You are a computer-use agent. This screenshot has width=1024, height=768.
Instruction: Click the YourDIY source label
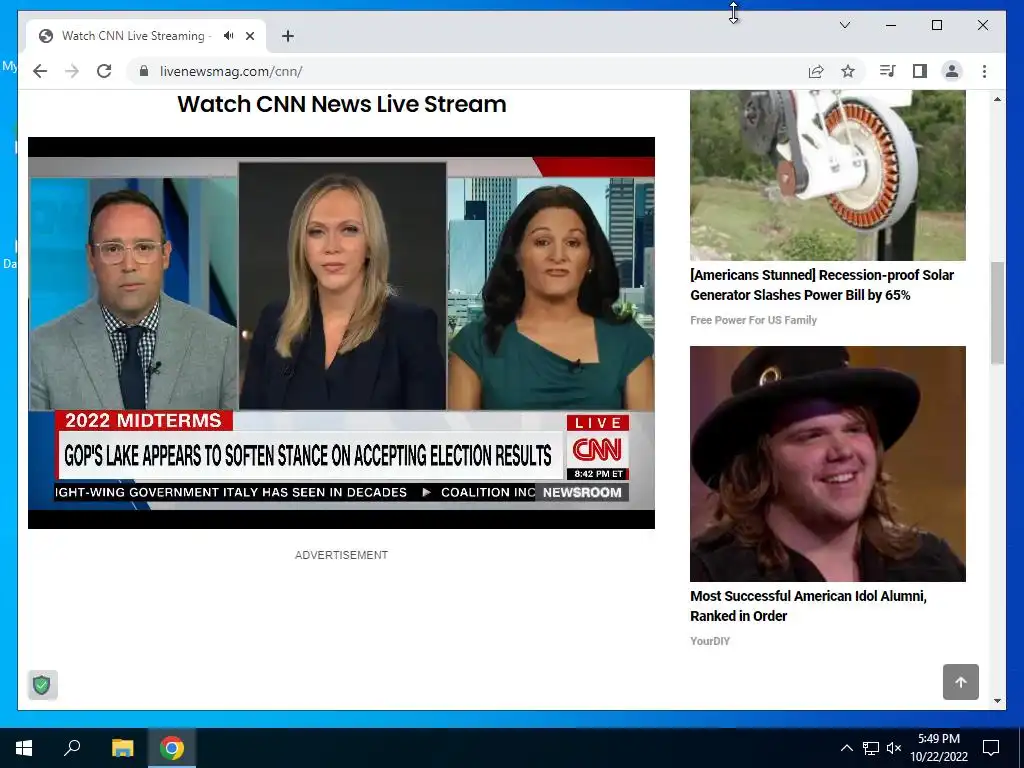tap(710, 641)
